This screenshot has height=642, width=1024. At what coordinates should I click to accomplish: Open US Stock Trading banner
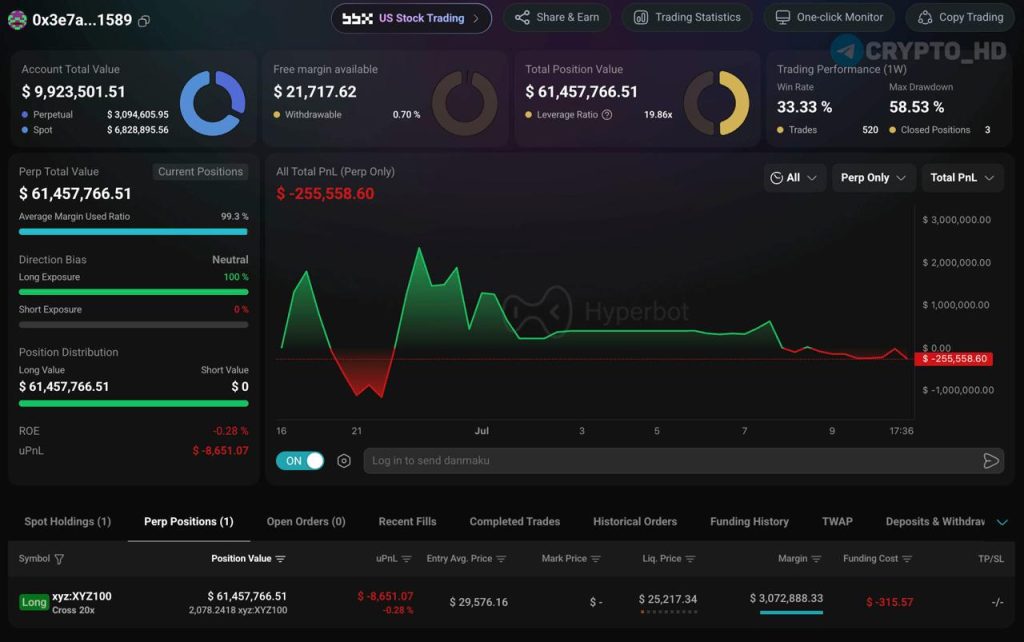(x=411, y=18)
